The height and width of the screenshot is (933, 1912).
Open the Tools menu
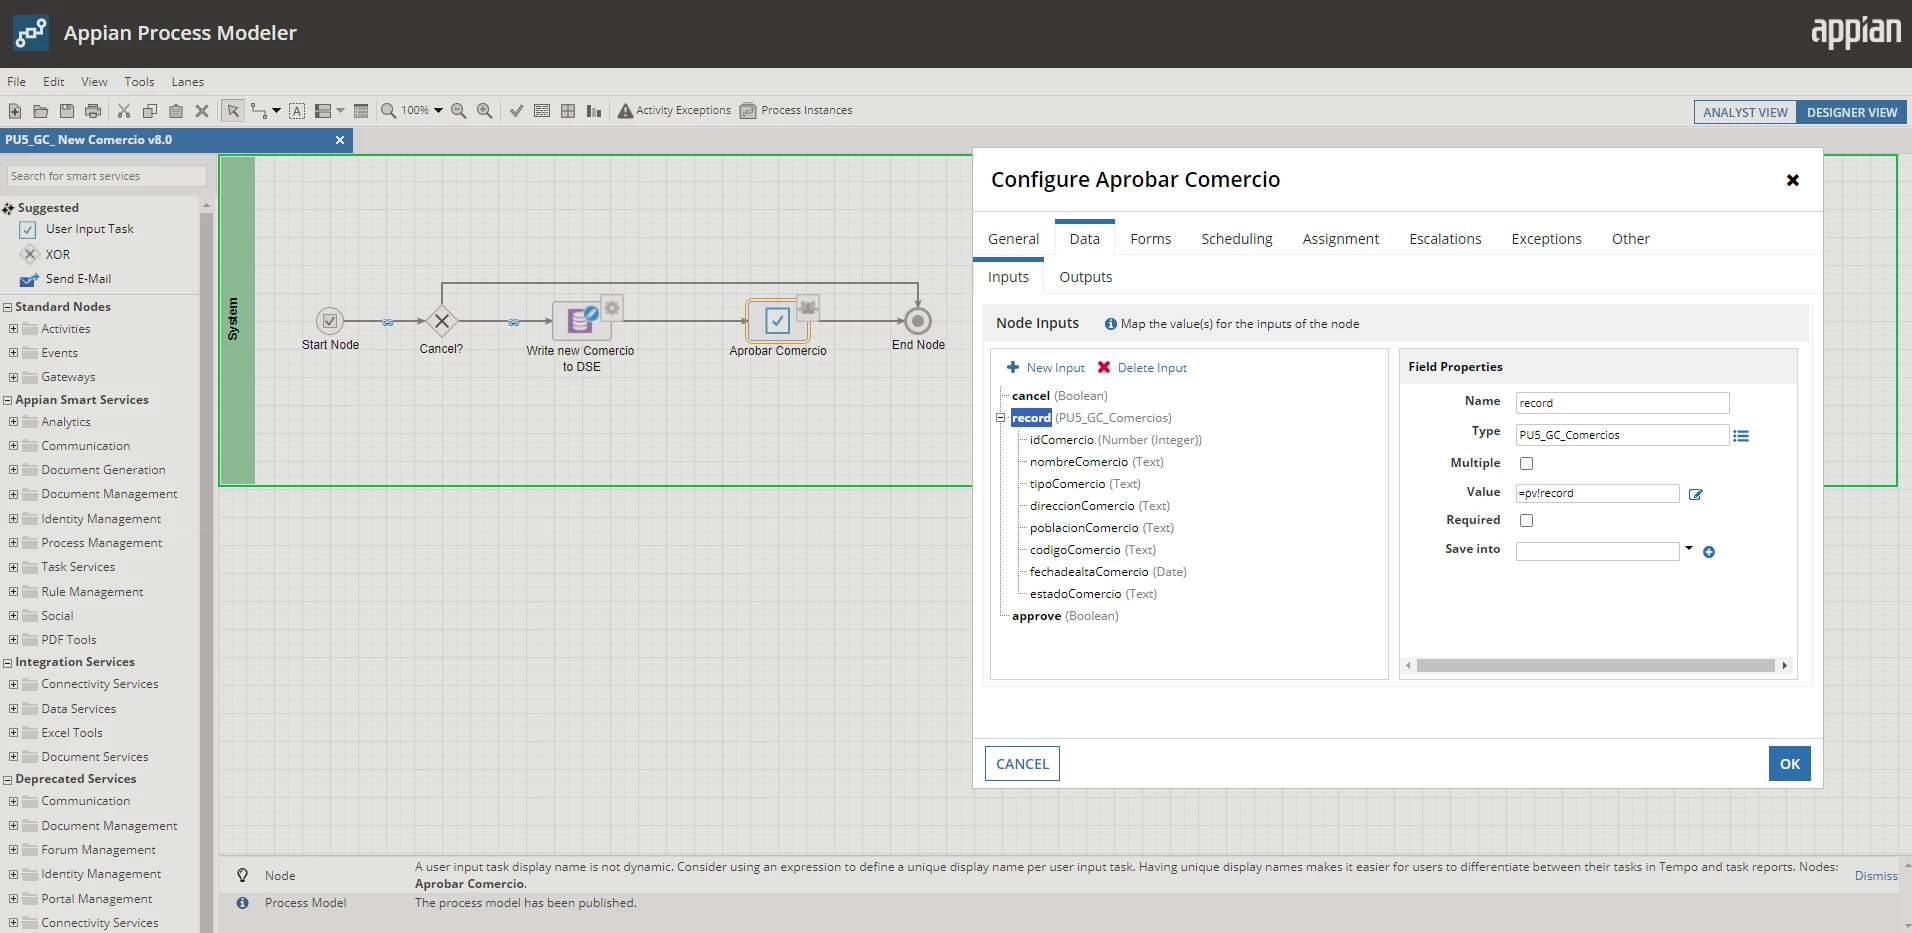click(x=139, y=82)
